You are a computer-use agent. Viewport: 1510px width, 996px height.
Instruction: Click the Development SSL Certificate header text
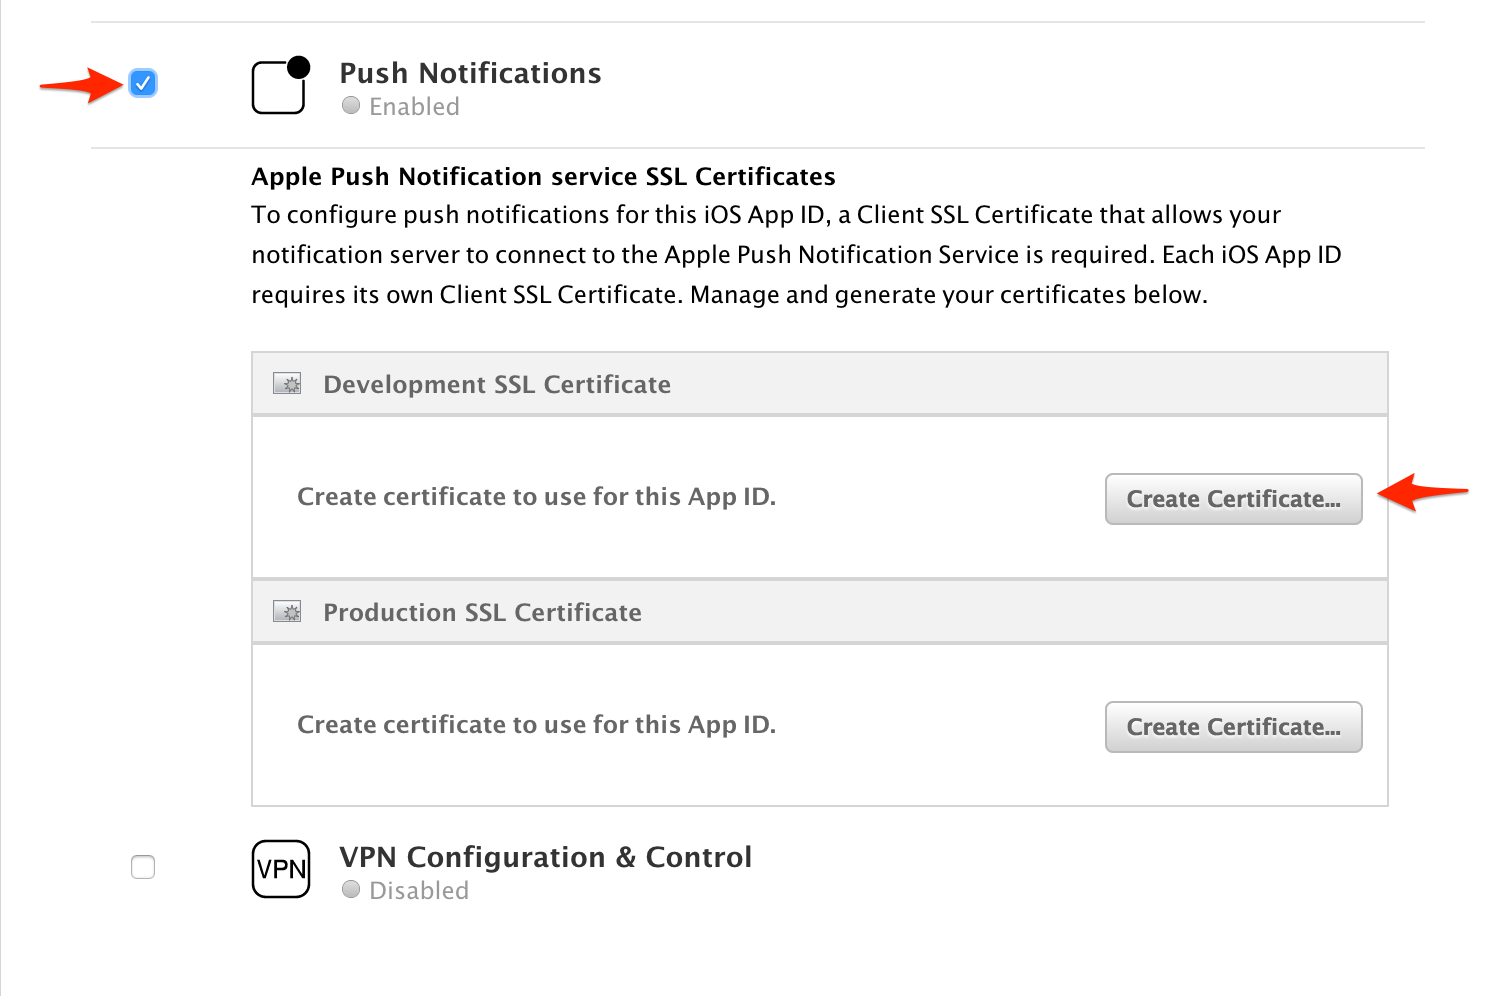coord(497,385)
